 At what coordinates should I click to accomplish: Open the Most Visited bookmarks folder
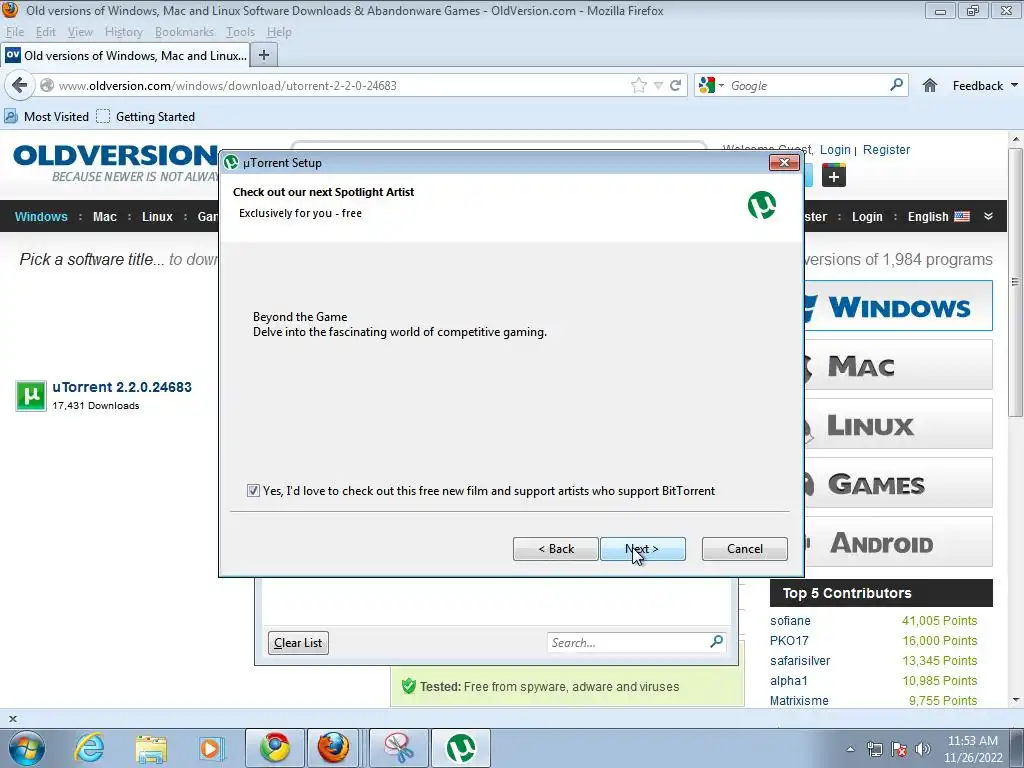click(x=46, y=117)
